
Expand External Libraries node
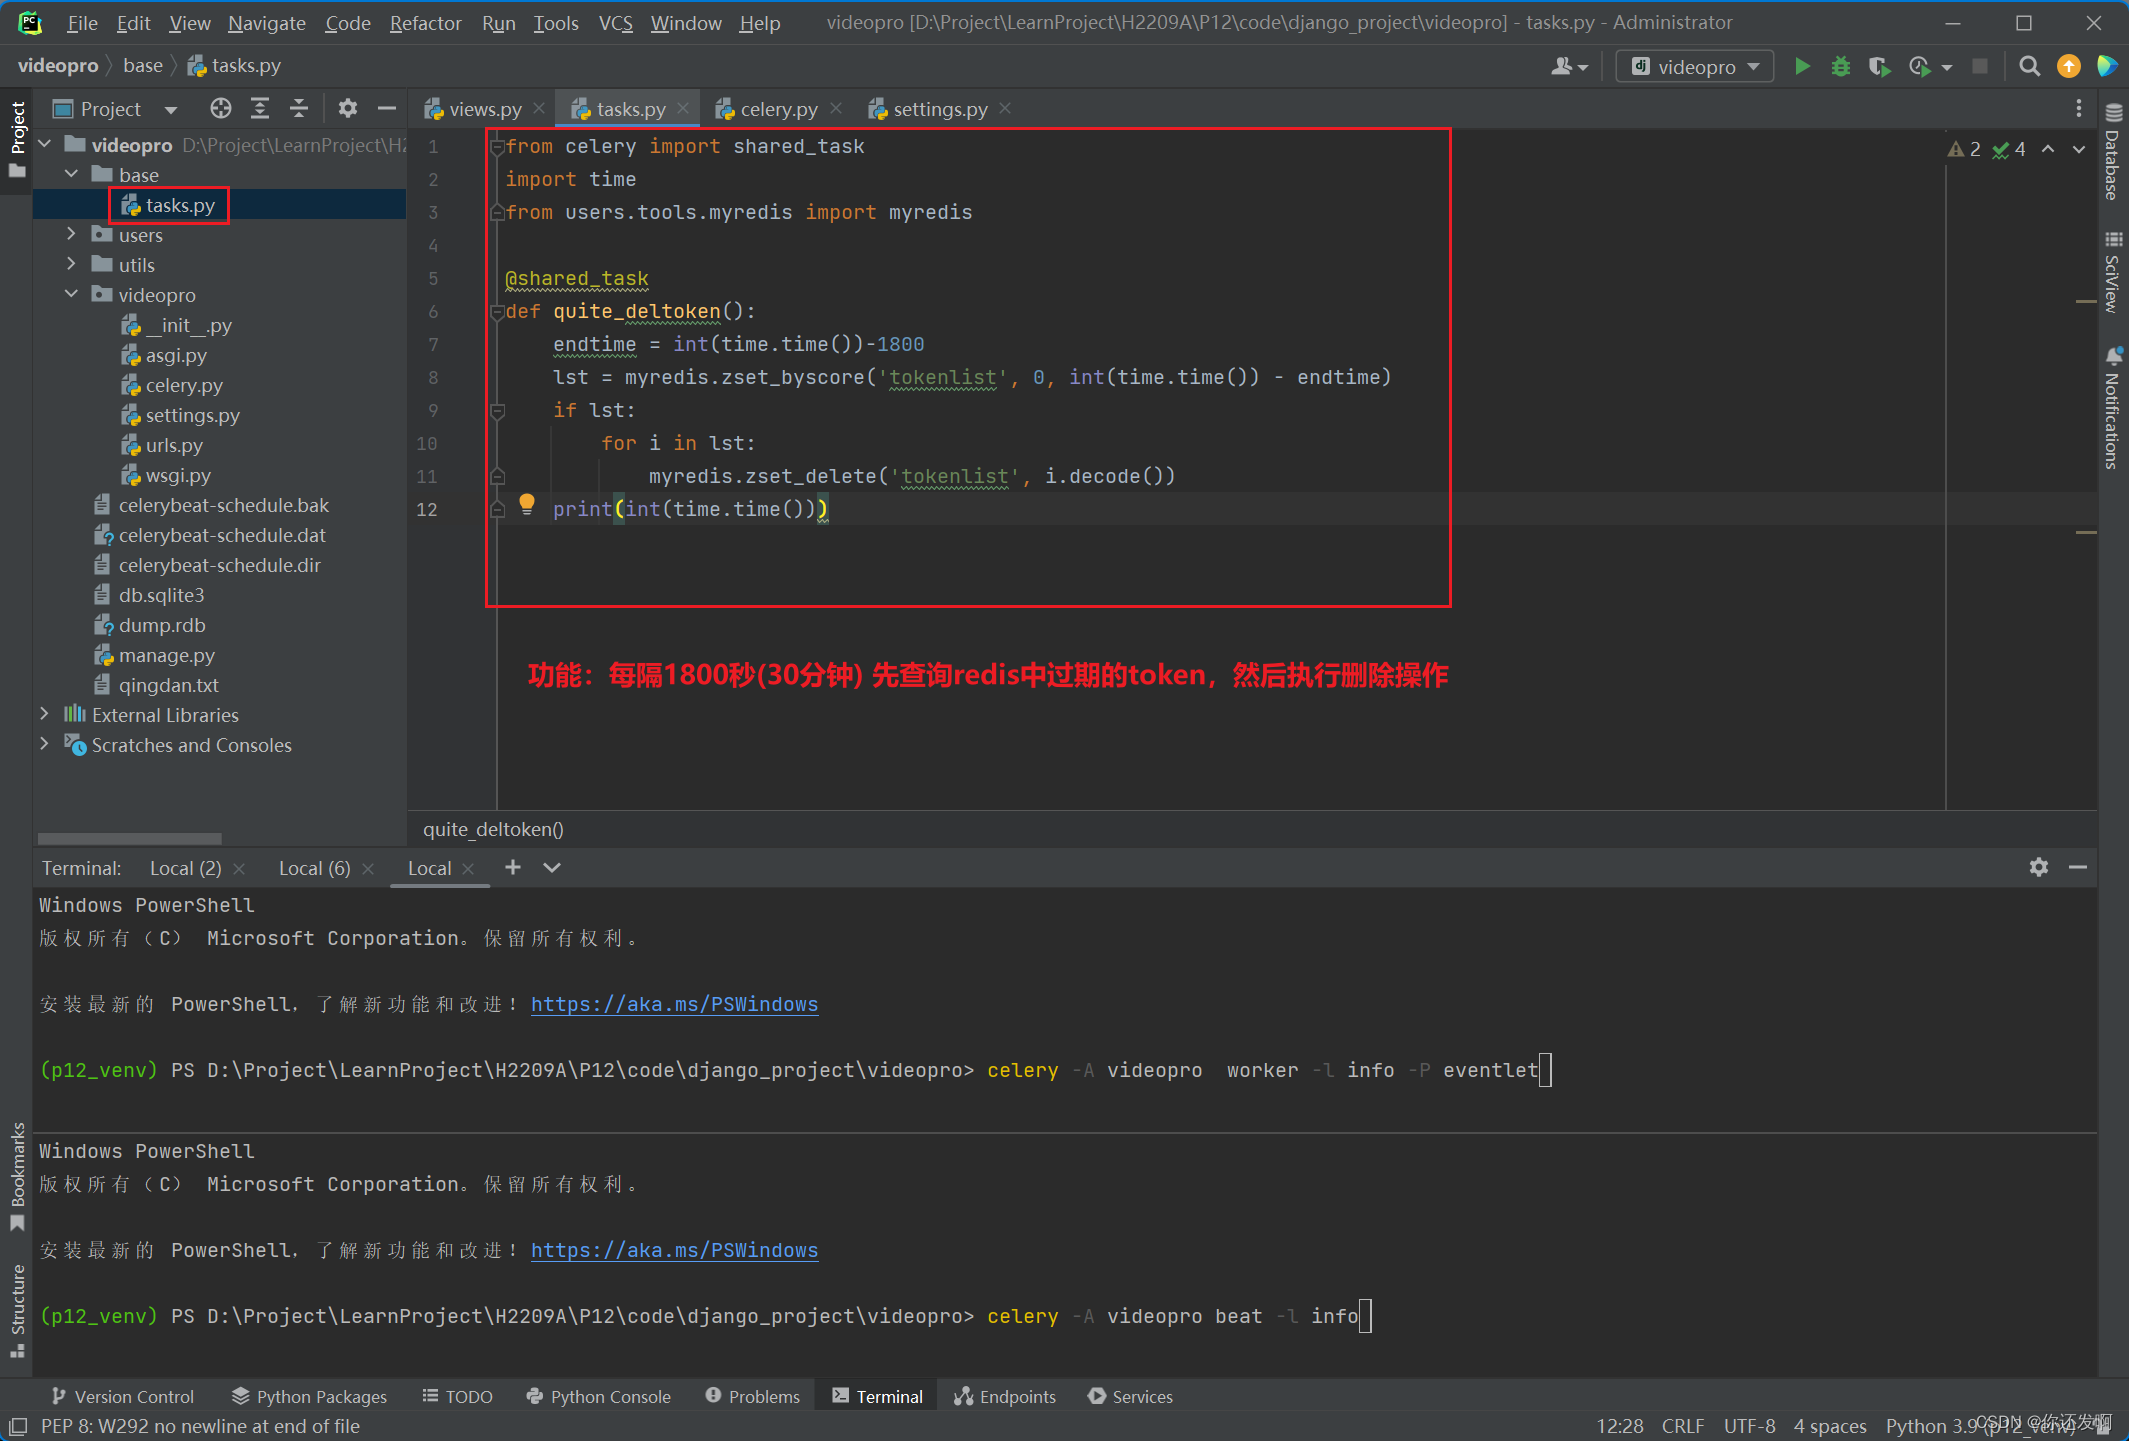(x=45, y=715)
